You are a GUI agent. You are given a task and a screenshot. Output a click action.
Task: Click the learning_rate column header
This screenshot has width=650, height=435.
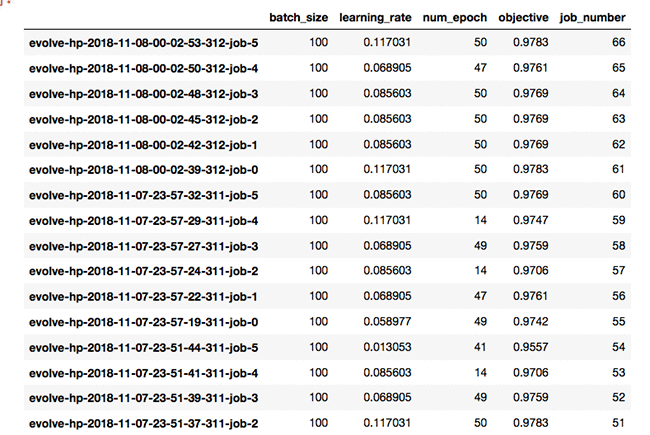click(375, 17)
